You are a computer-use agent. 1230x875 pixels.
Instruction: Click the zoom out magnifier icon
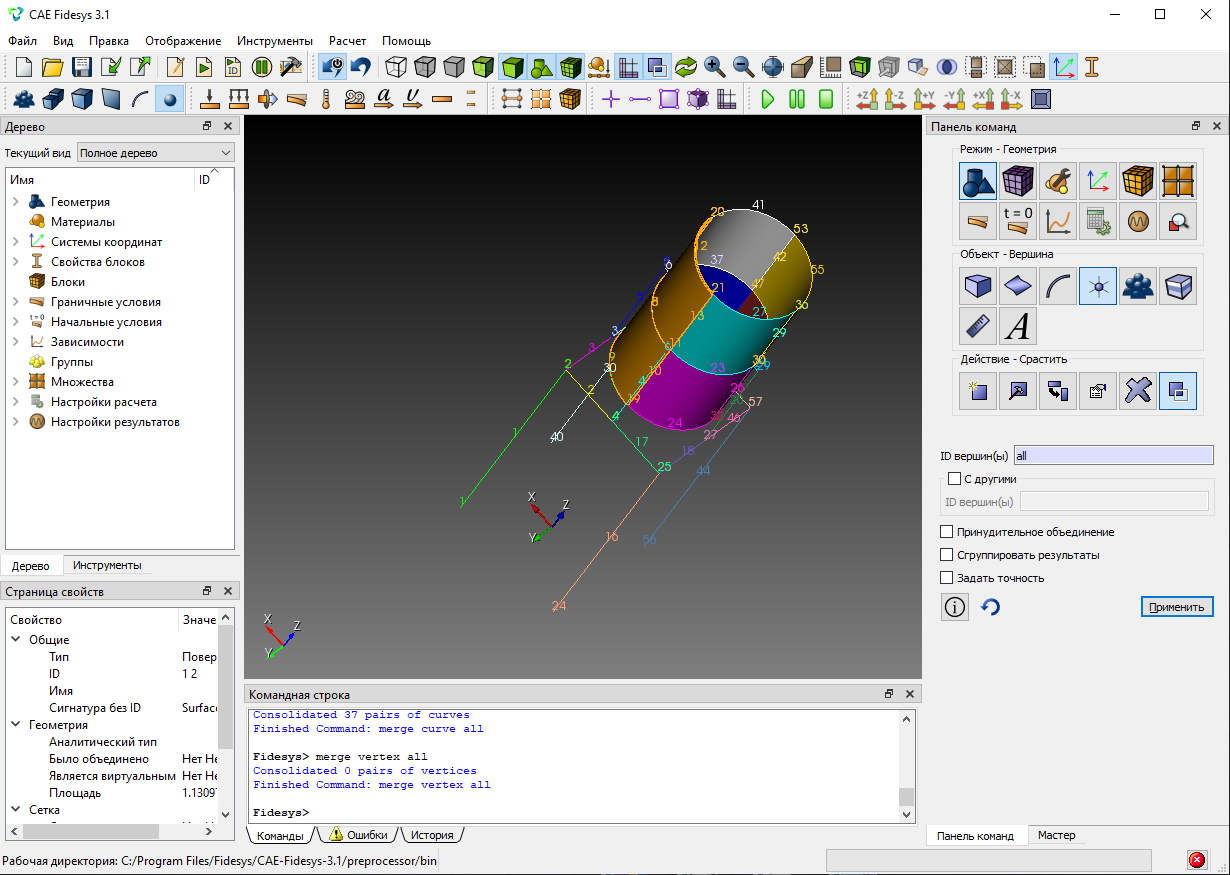click(743, 67)
